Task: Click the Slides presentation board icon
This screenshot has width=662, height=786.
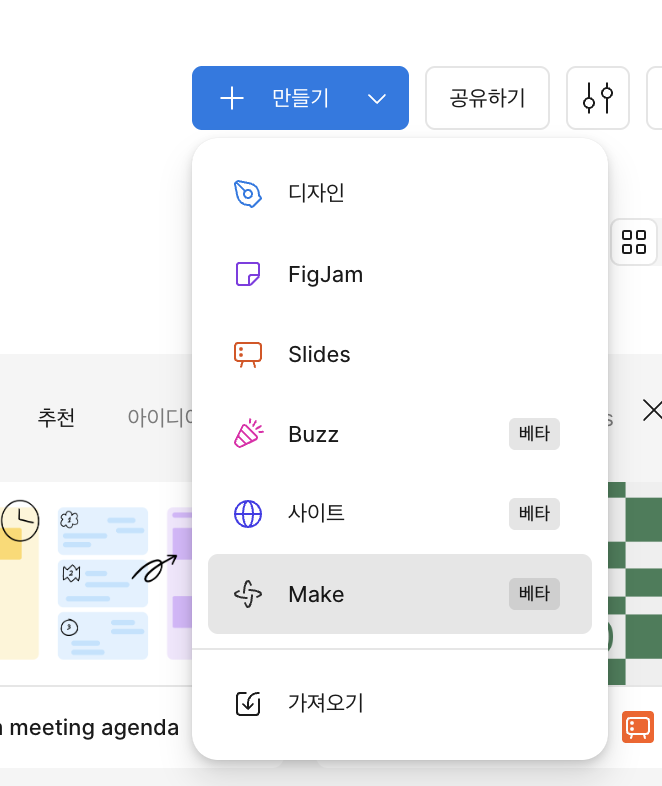Action: point(248,354)
